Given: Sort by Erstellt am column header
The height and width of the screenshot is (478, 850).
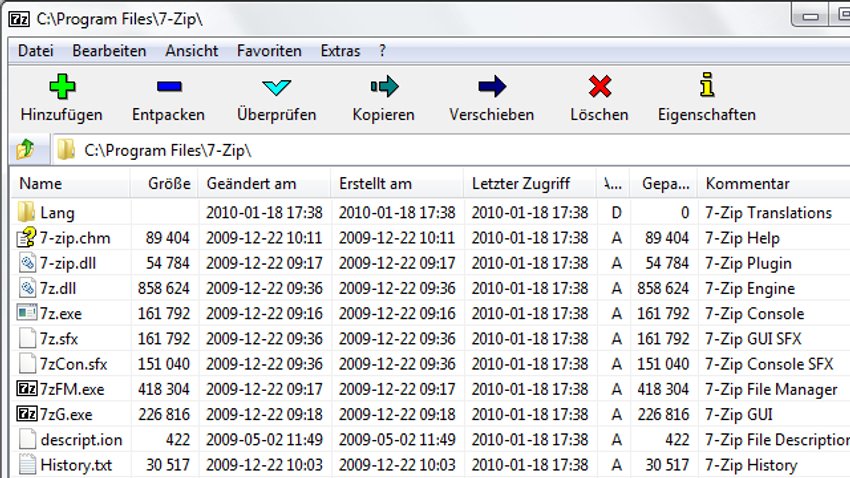Looking at the screenshot, I should [x=397, y=184].
